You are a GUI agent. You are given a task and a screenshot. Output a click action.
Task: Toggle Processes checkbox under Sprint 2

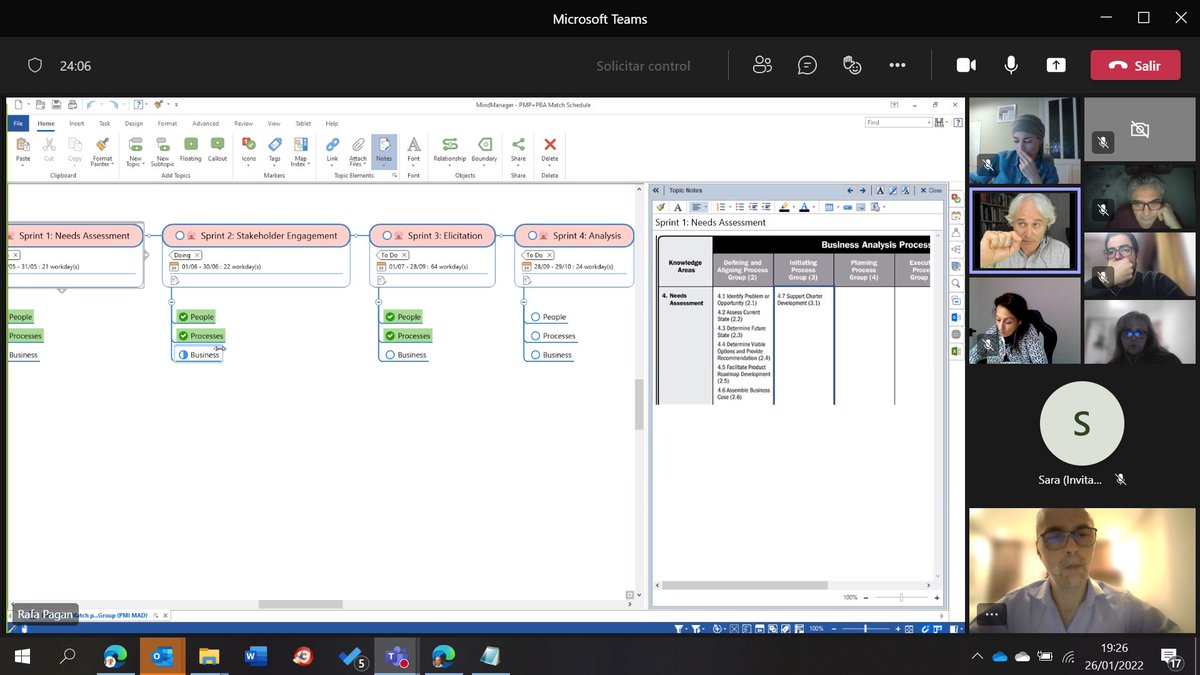pos(184,336)
